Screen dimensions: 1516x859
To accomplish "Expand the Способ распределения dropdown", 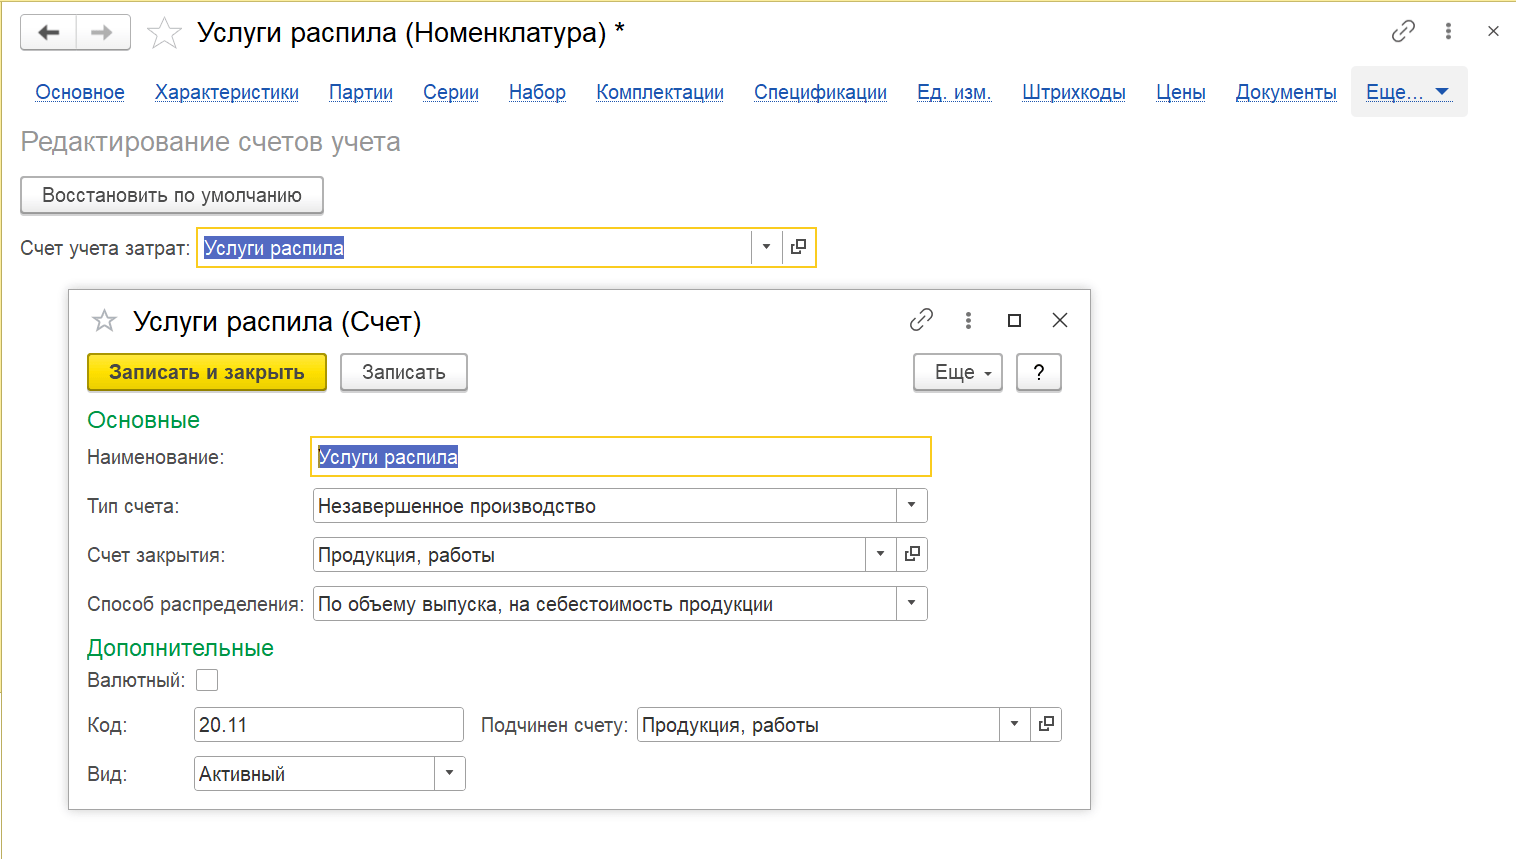I will click(x=911, y=604).
